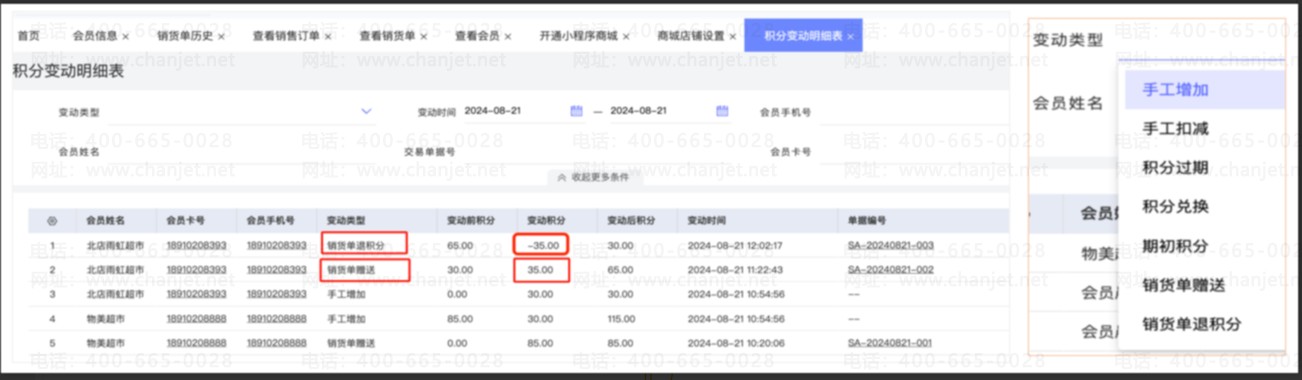The width and height of the screenshot is (1302, 380).
Task: Close the 商城店铺设置 tab
Action: click(x=732, y=36)
